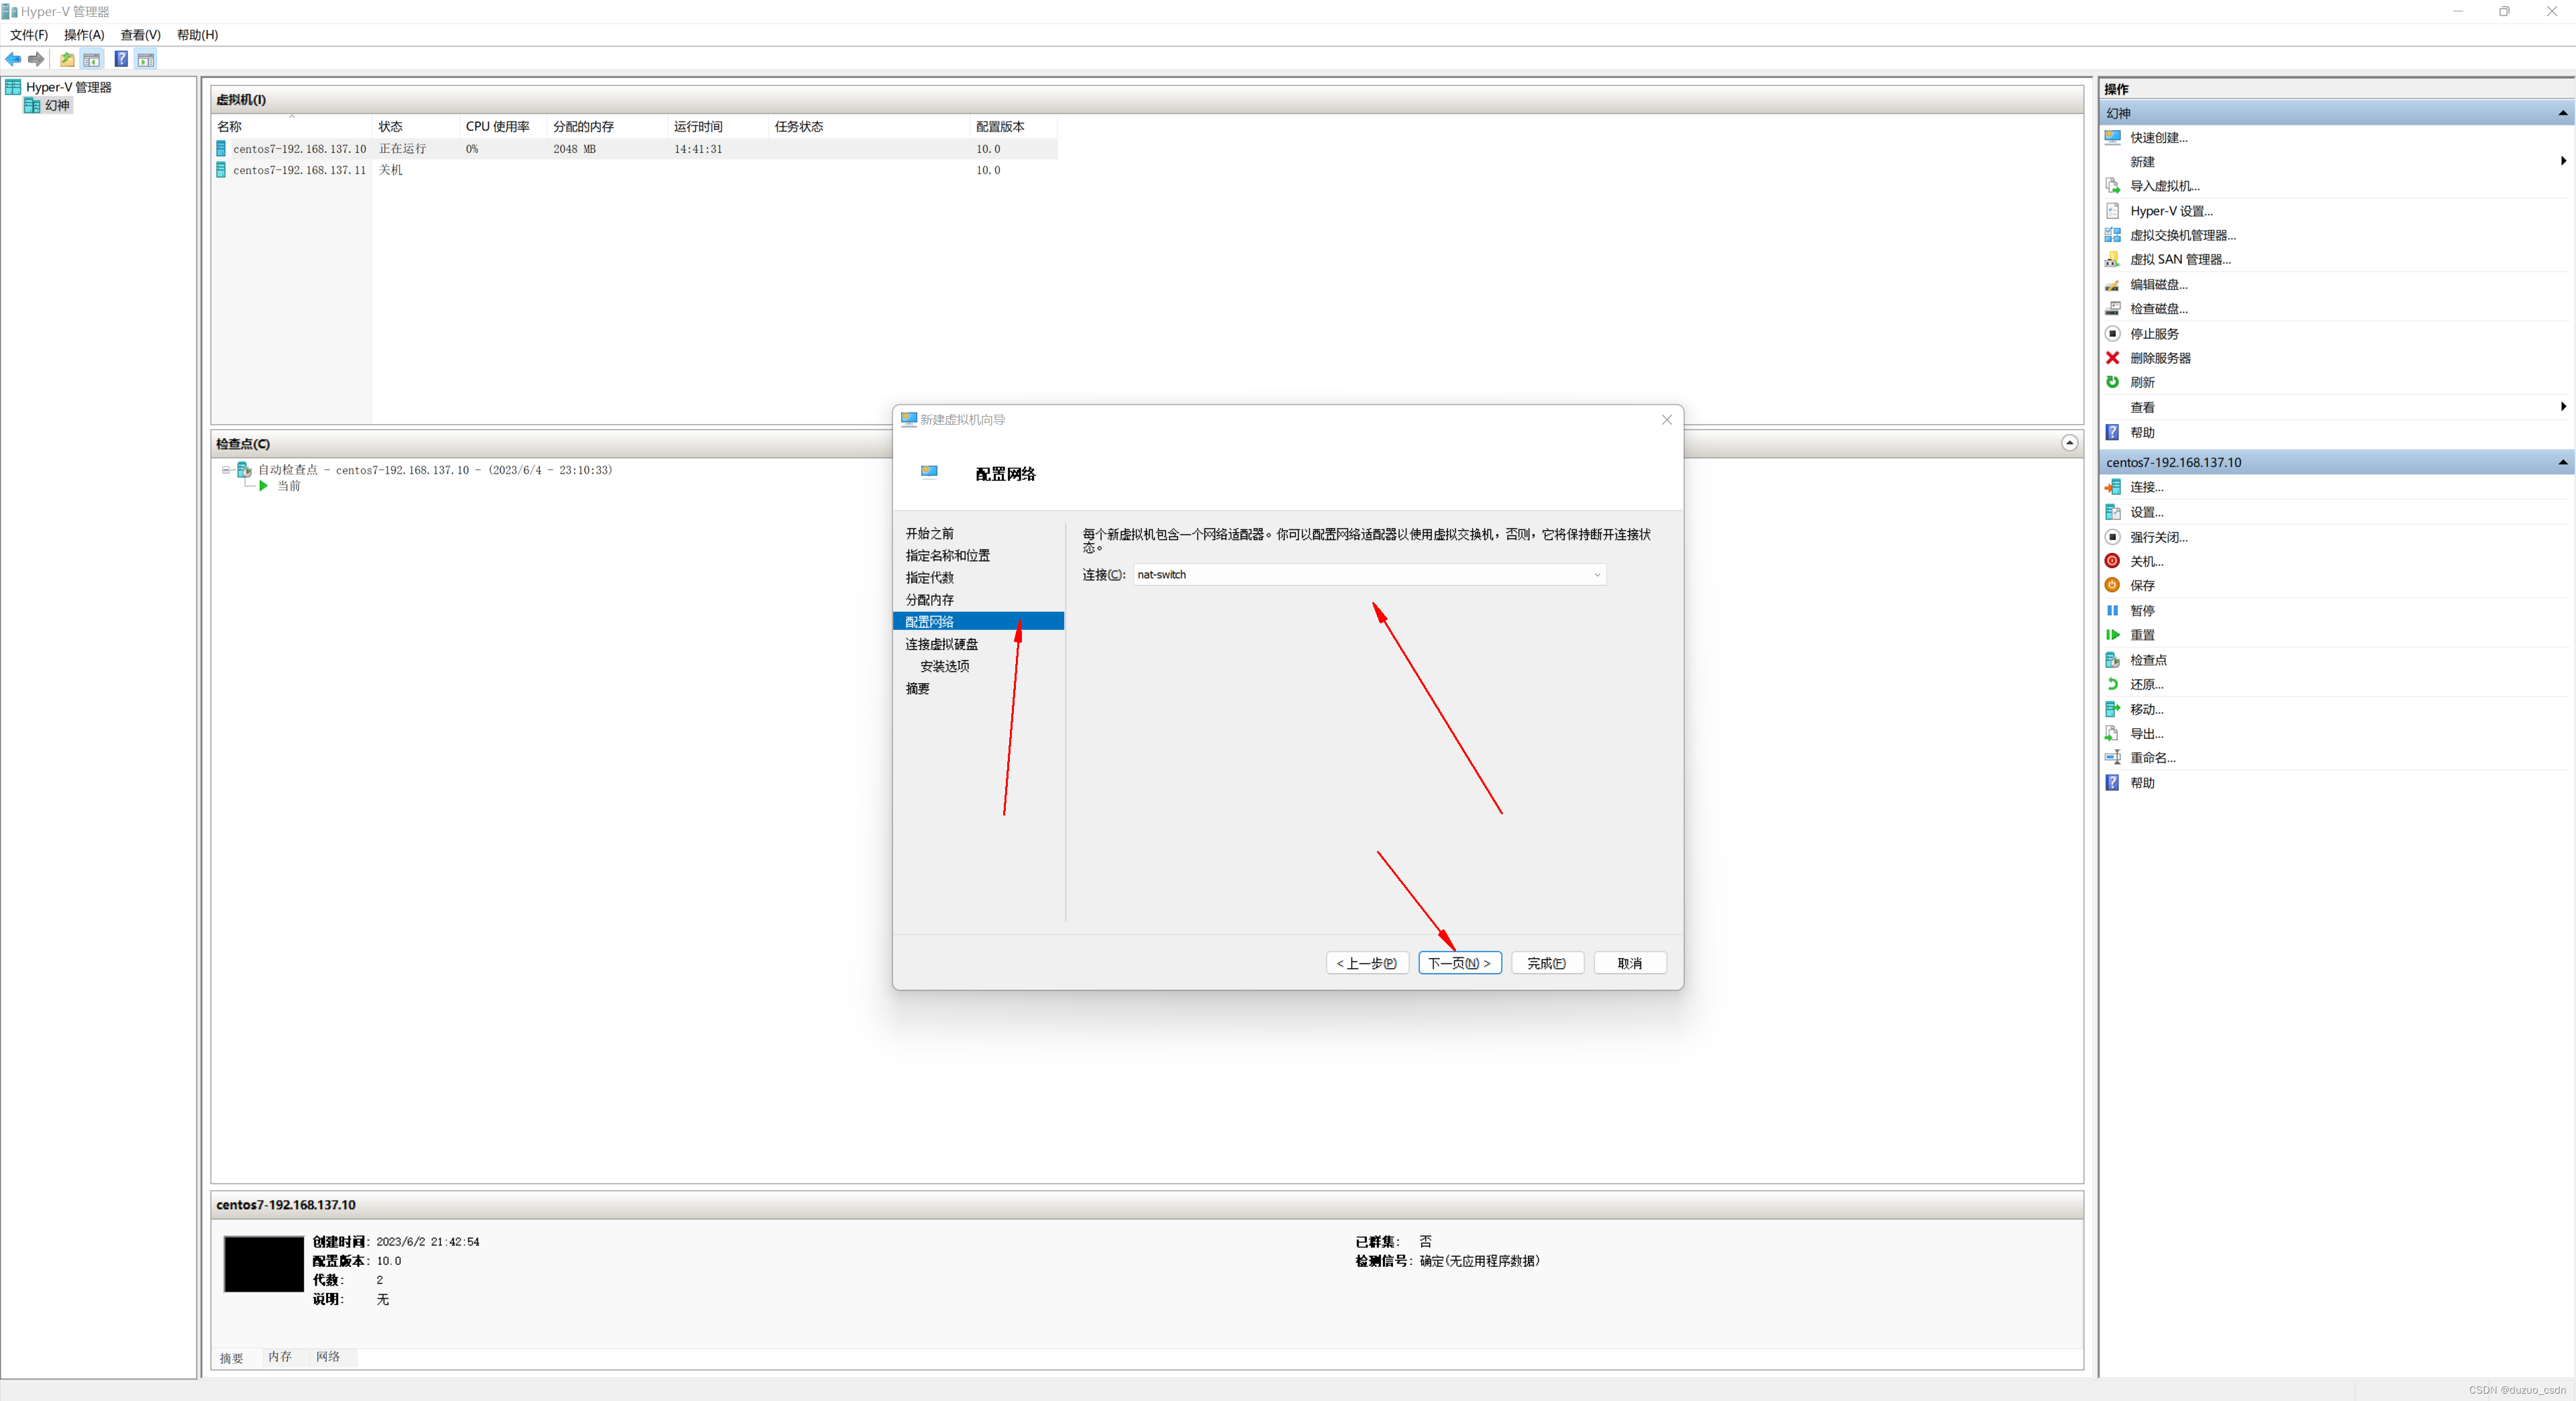The height and width of the screenshot is (1401, 2576).
Task: Click the Help question-mark toolbar icon
Action: [121, 59]
